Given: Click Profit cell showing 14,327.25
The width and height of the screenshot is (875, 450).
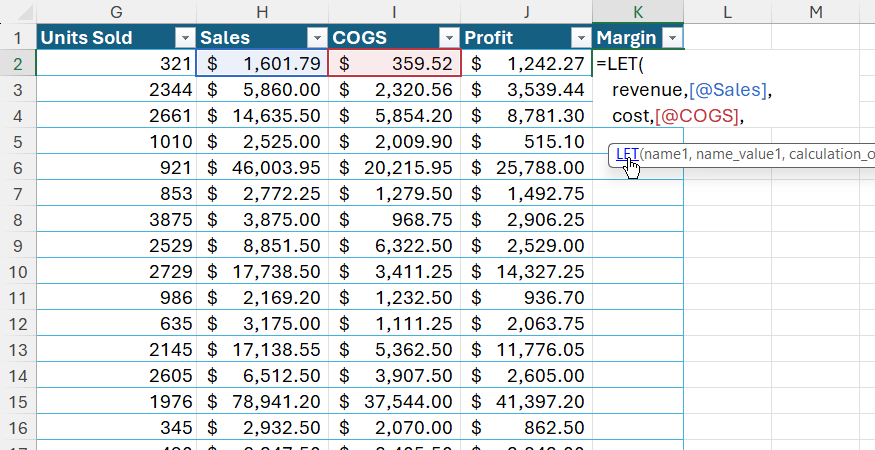Looking at the screenshot, I should click(x=526, y=272).
